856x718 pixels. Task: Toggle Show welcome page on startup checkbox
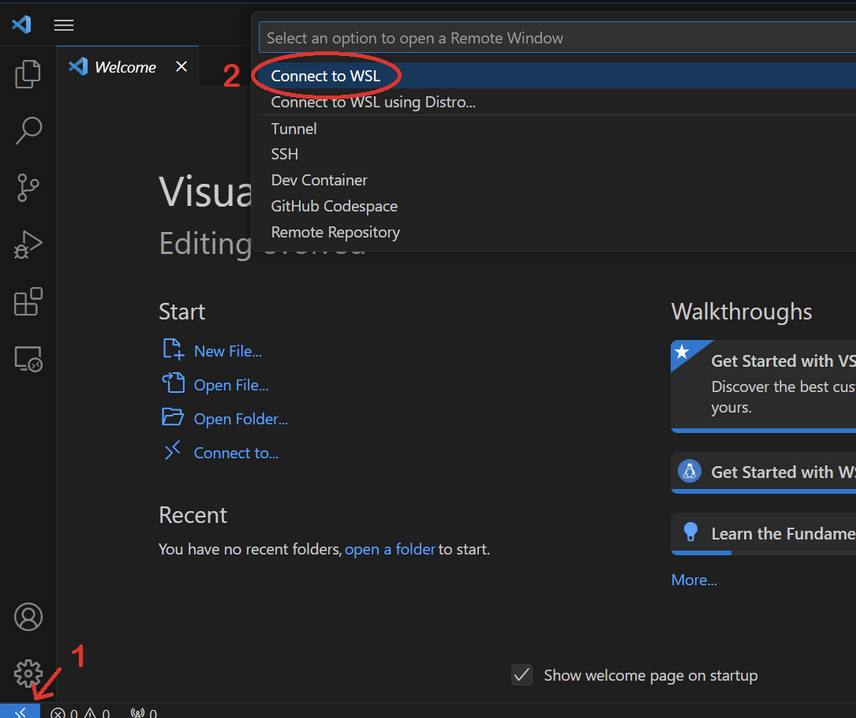522,675
